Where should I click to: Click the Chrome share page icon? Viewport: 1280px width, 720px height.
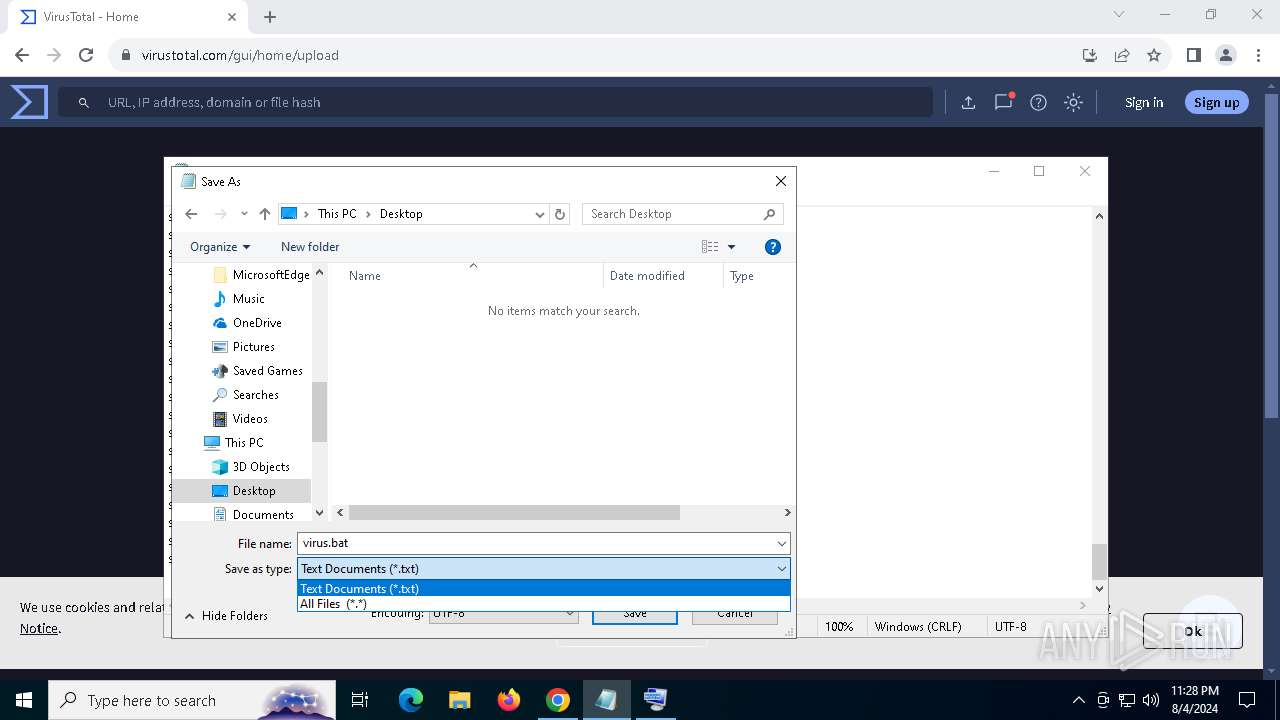pos(1122,55)
